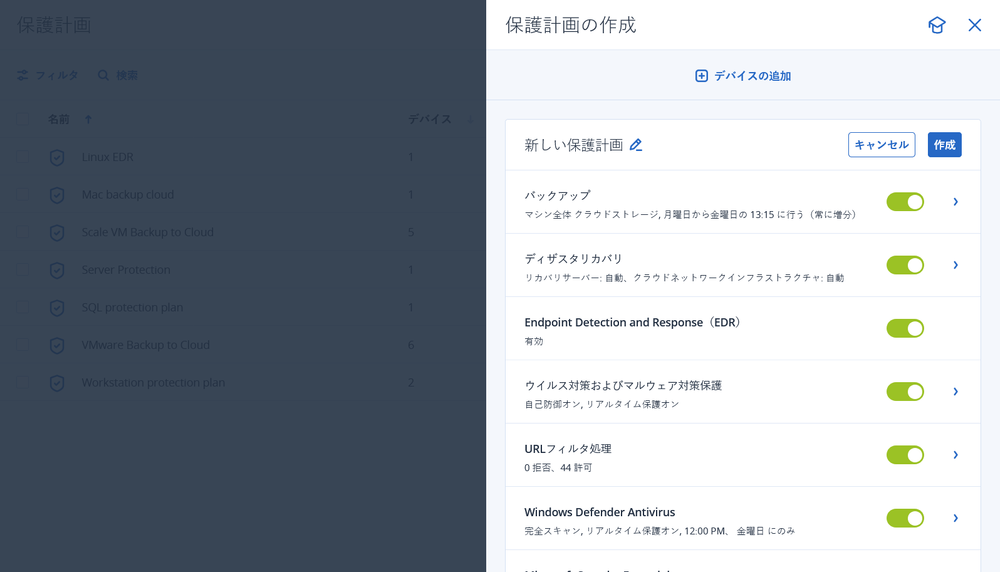
Task: Click Scale VM Backup to Cloud shield icon
Action: coord(57,233)
